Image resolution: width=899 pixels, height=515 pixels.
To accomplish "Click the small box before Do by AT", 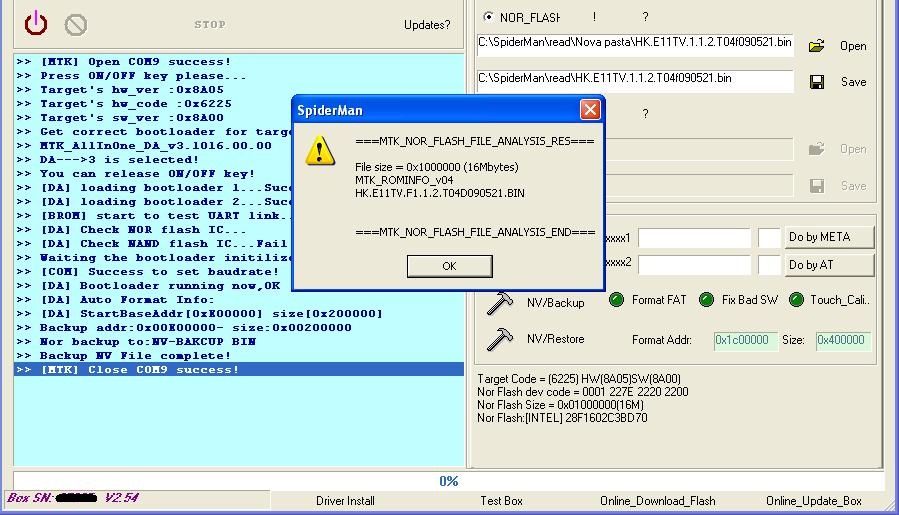I will (769, 265).
